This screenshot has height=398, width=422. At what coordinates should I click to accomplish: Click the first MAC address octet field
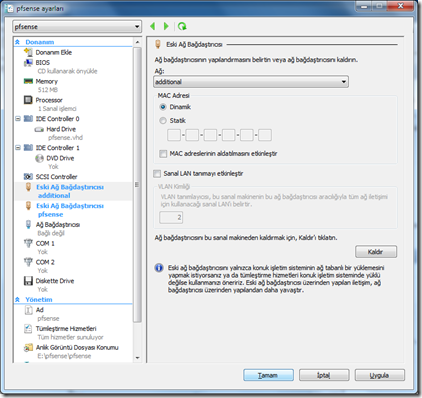pos(174,135)
